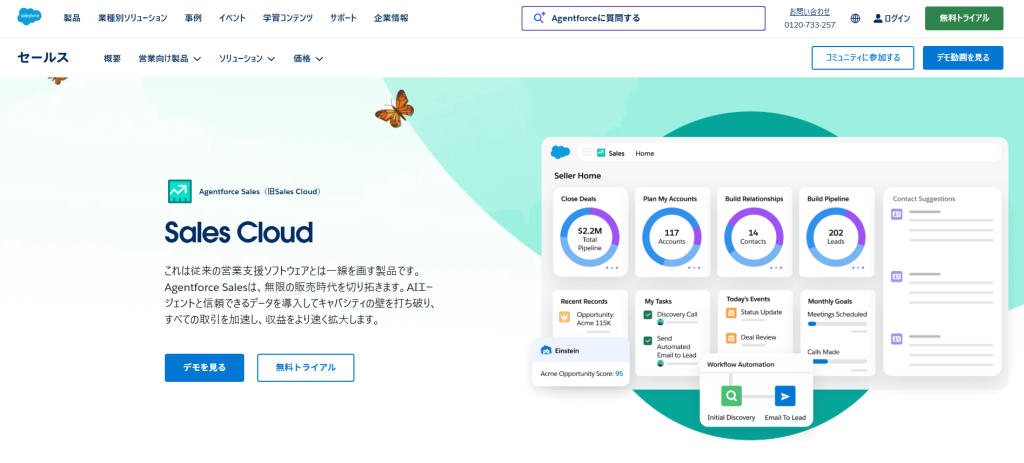Expand the ソリューション dropdown menu
1024x463 pixels.
[x=247, y=59]
